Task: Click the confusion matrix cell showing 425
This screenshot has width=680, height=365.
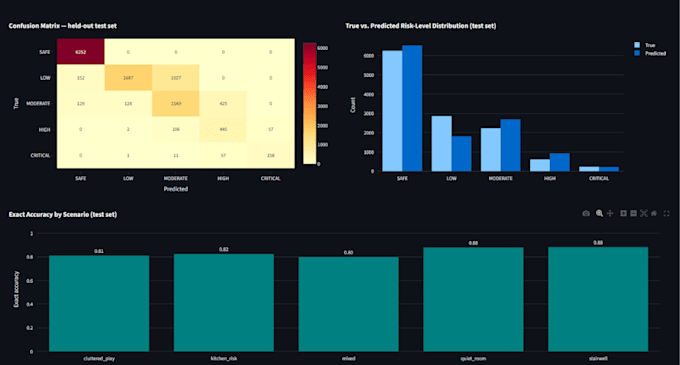Action: [223, 104]
